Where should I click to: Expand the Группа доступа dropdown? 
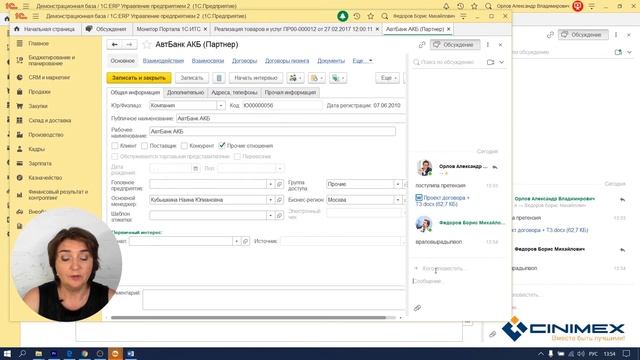pyautogui.click(x=398, y=184)
